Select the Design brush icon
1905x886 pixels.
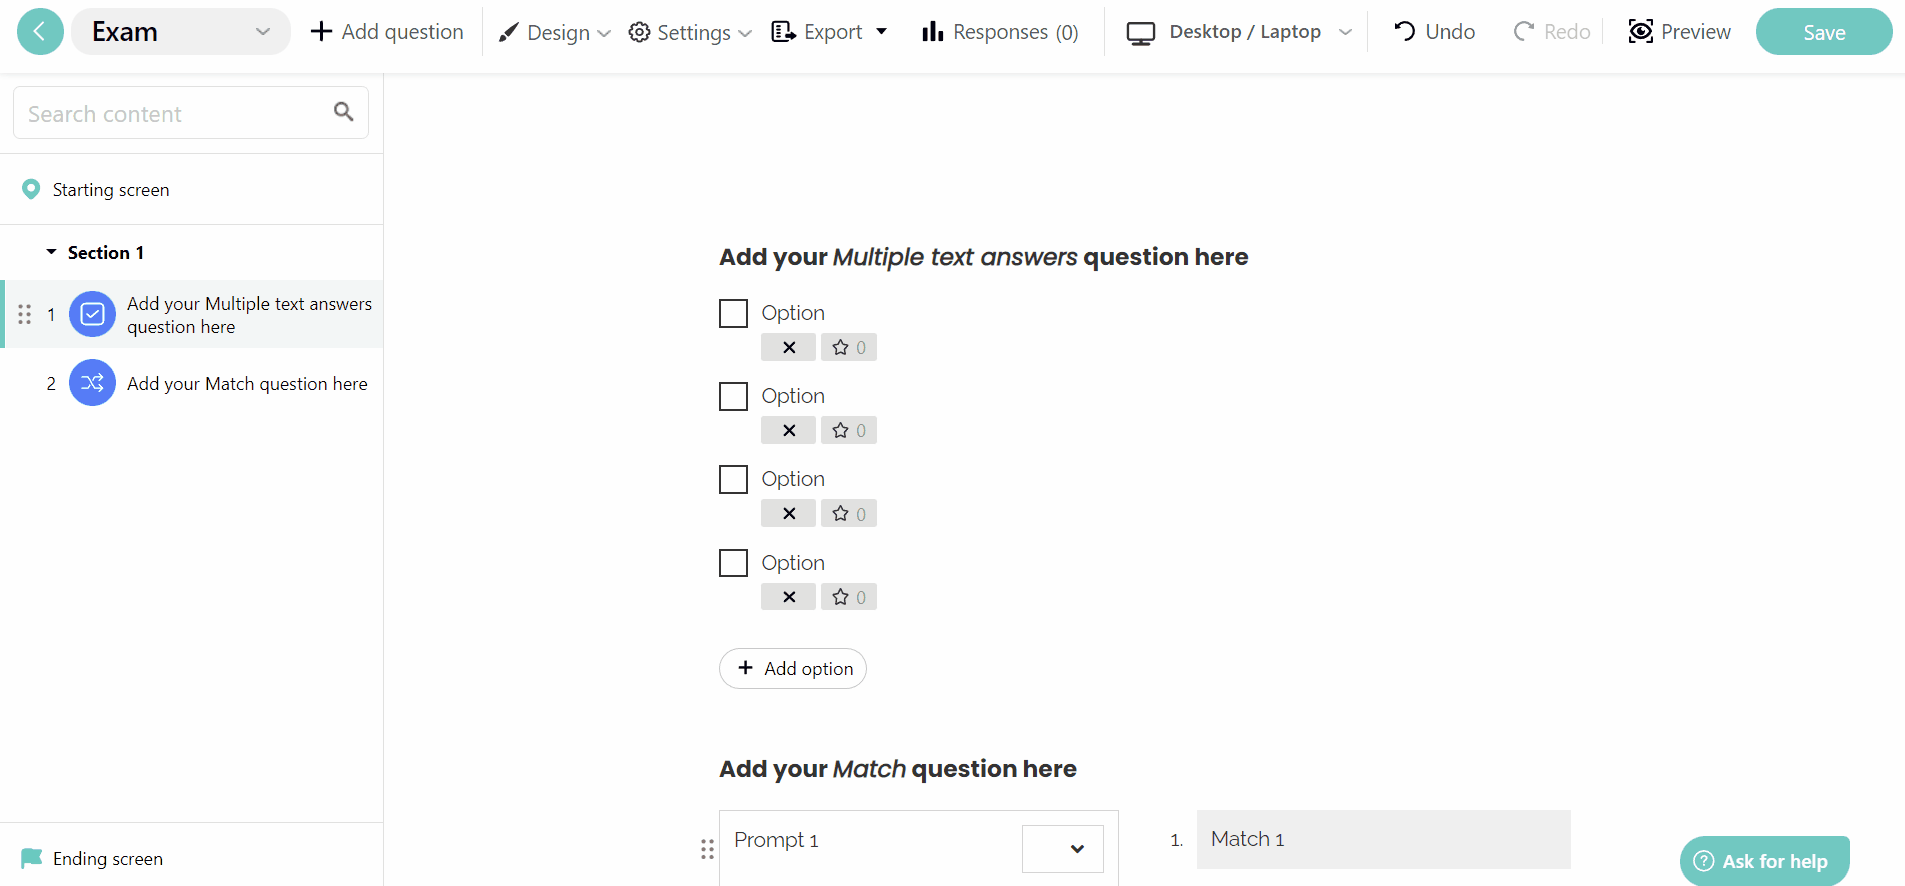tap(510, 31)
